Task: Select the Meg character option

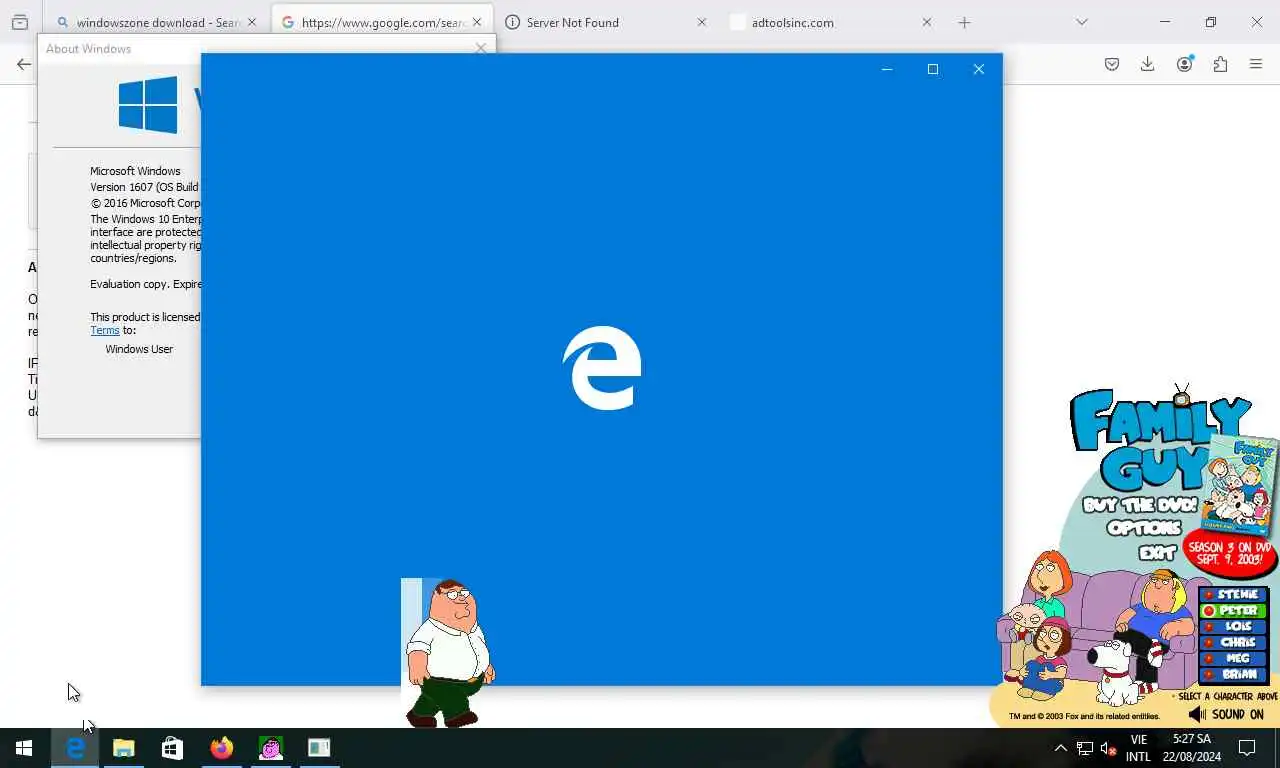Action: coord(1233,658)
